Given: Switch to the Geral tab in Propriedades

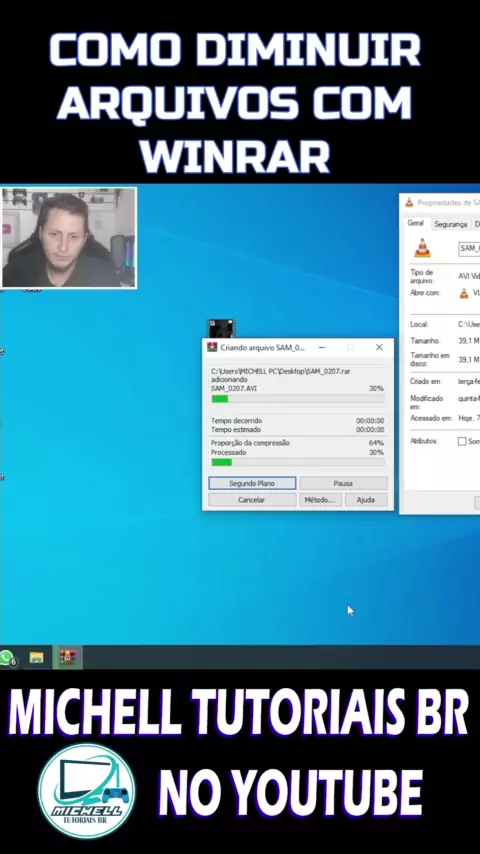Looking at the screenshot, I should click(415, 223).
